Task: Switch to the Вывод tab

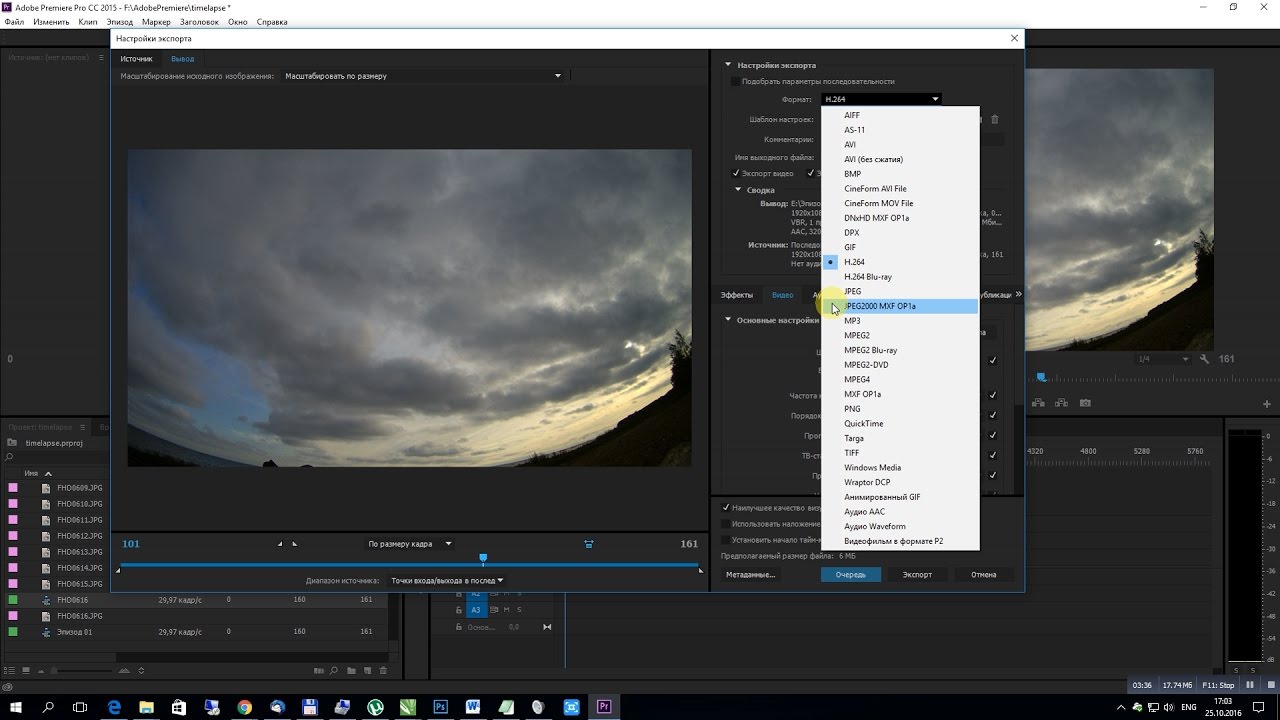Action: click(x=182, y=59)
